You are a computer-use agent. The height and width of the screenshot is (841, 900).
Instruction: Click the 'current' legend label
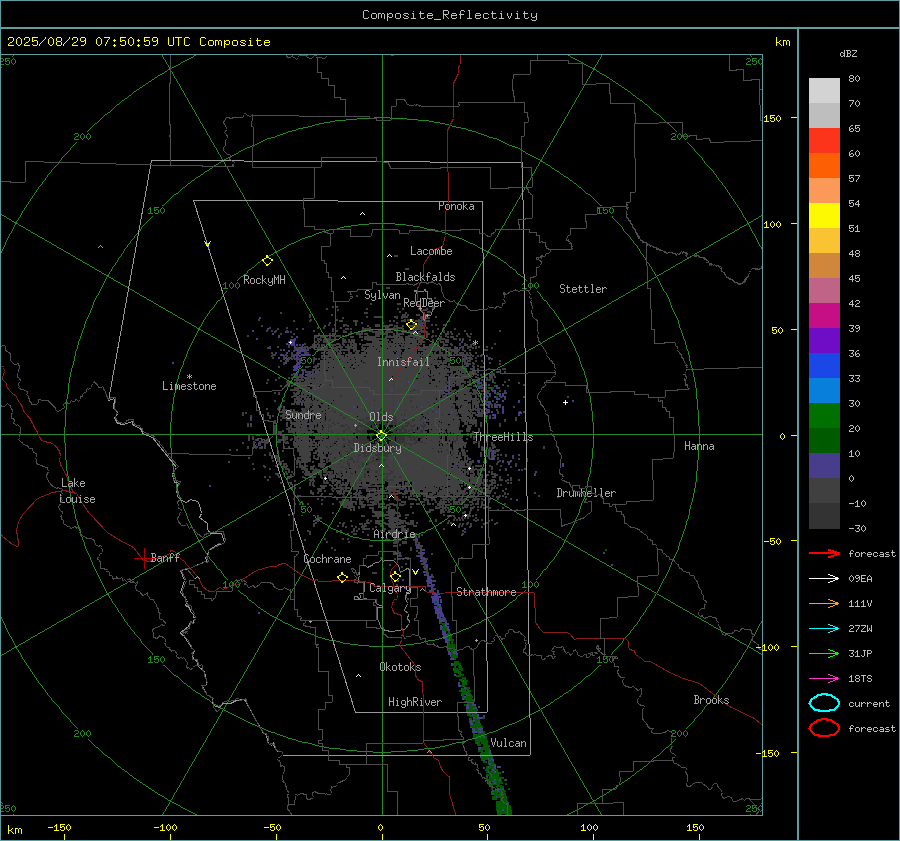869,704
